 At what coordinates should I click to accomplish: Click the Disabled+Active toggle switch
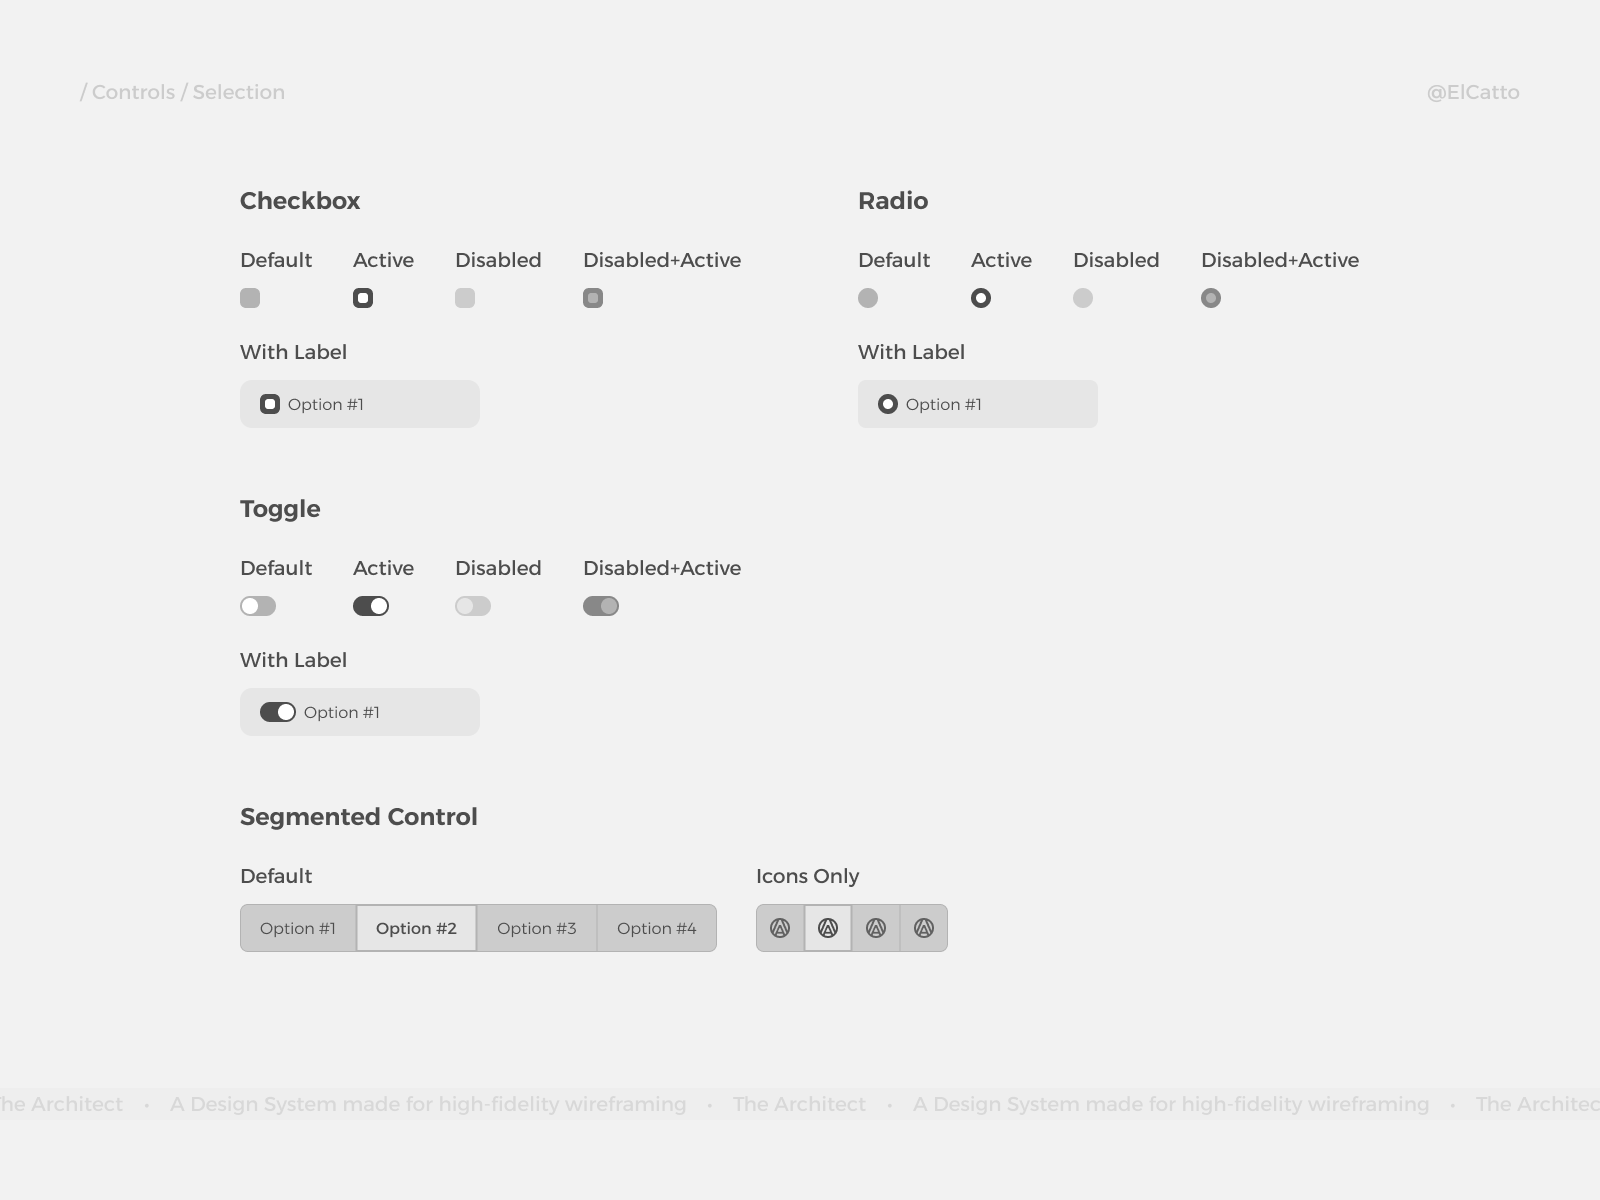coord(601,606)
